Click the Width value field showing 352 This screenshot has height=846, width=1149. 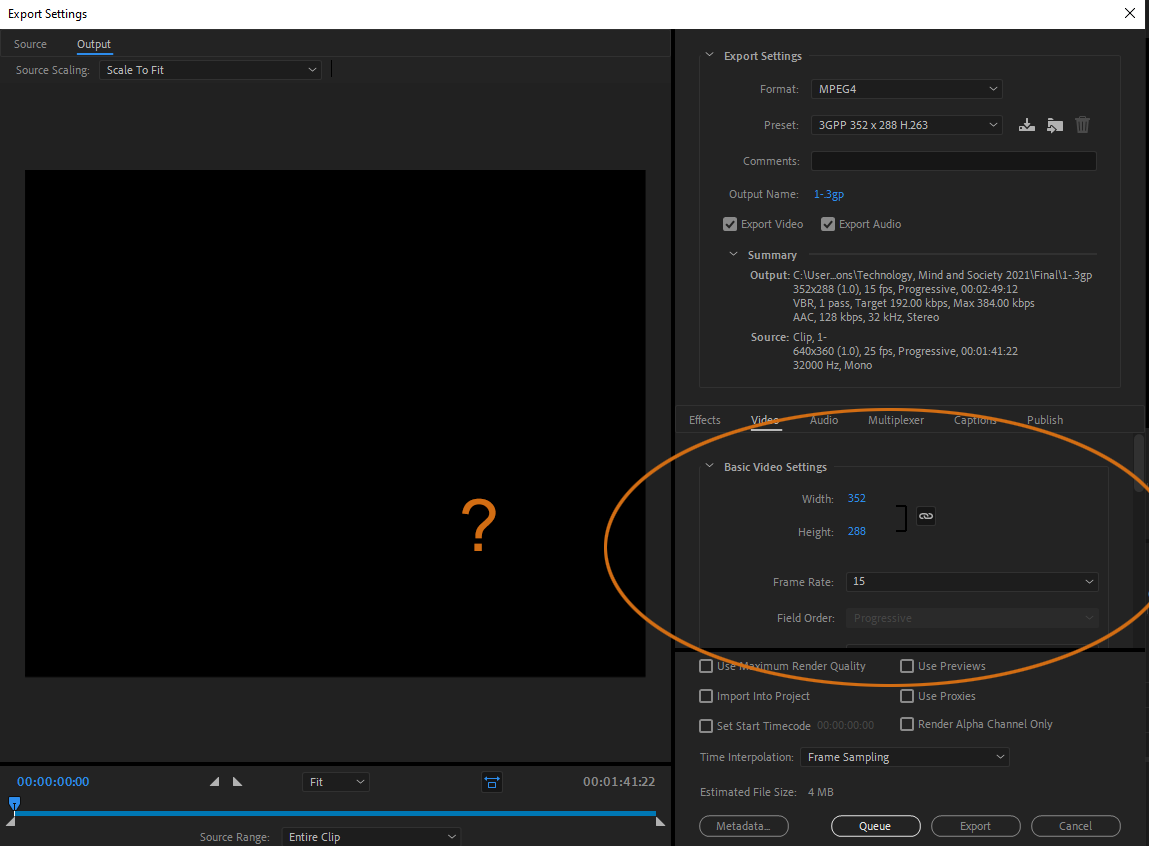point(856,497)
